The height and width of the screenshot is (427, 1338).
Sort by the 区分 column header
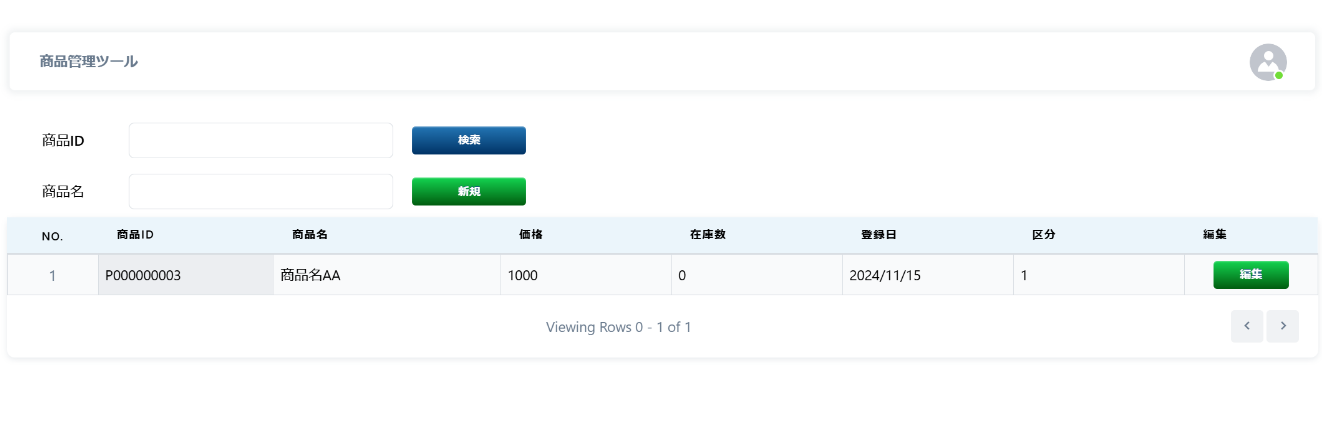click(1044, 235)
